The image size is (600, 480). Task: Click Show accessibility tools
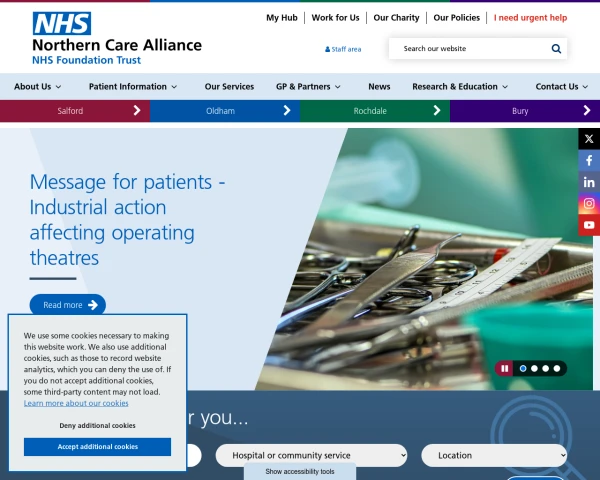tap(300, 472)
